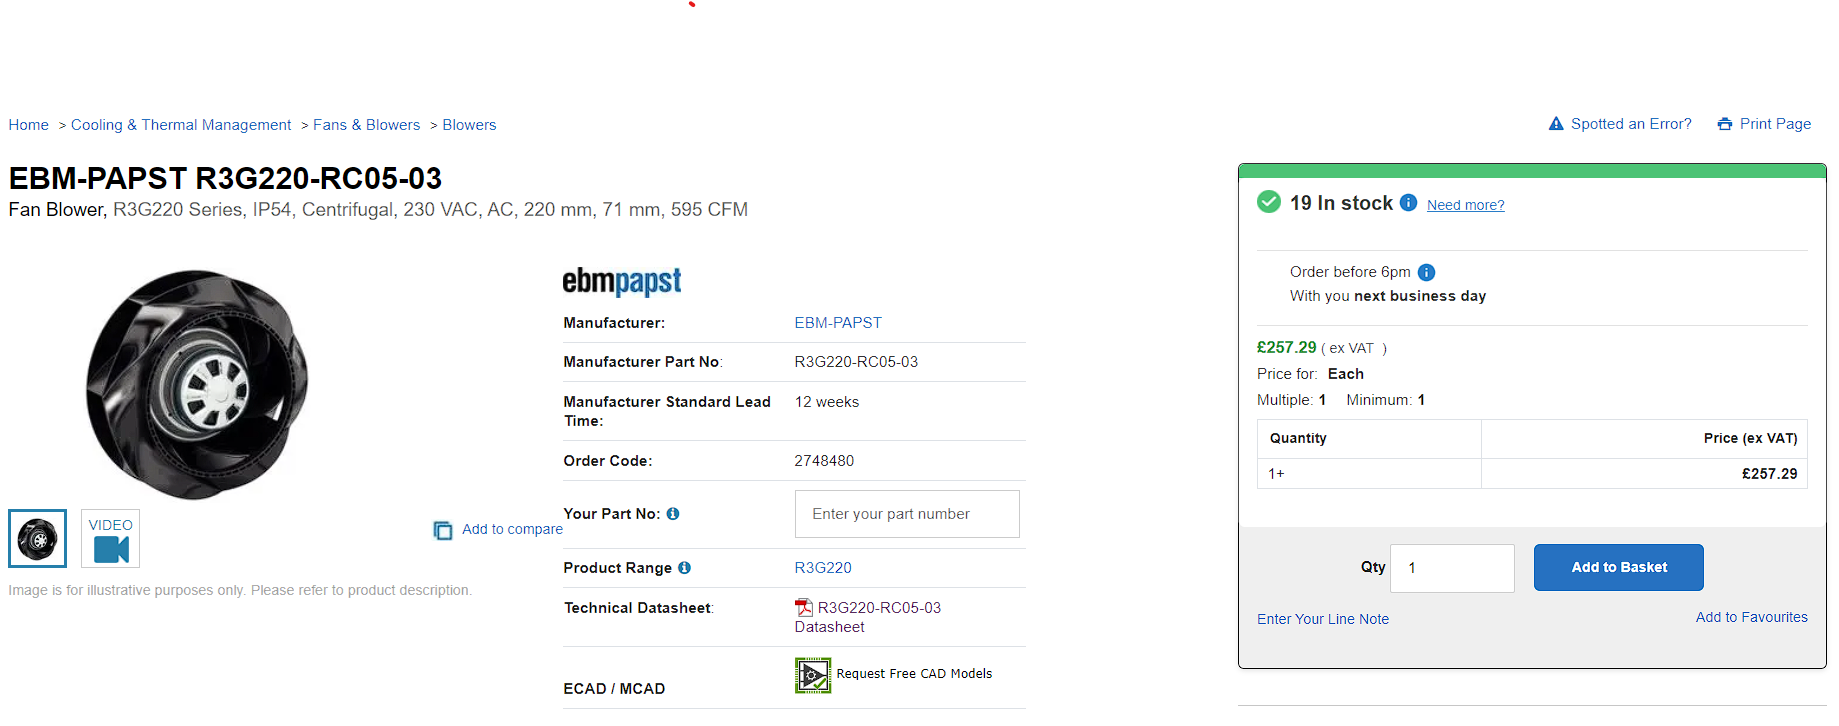Click info icon beside Order before 6pm
Screen dimensions: 1839x726
1427,272
